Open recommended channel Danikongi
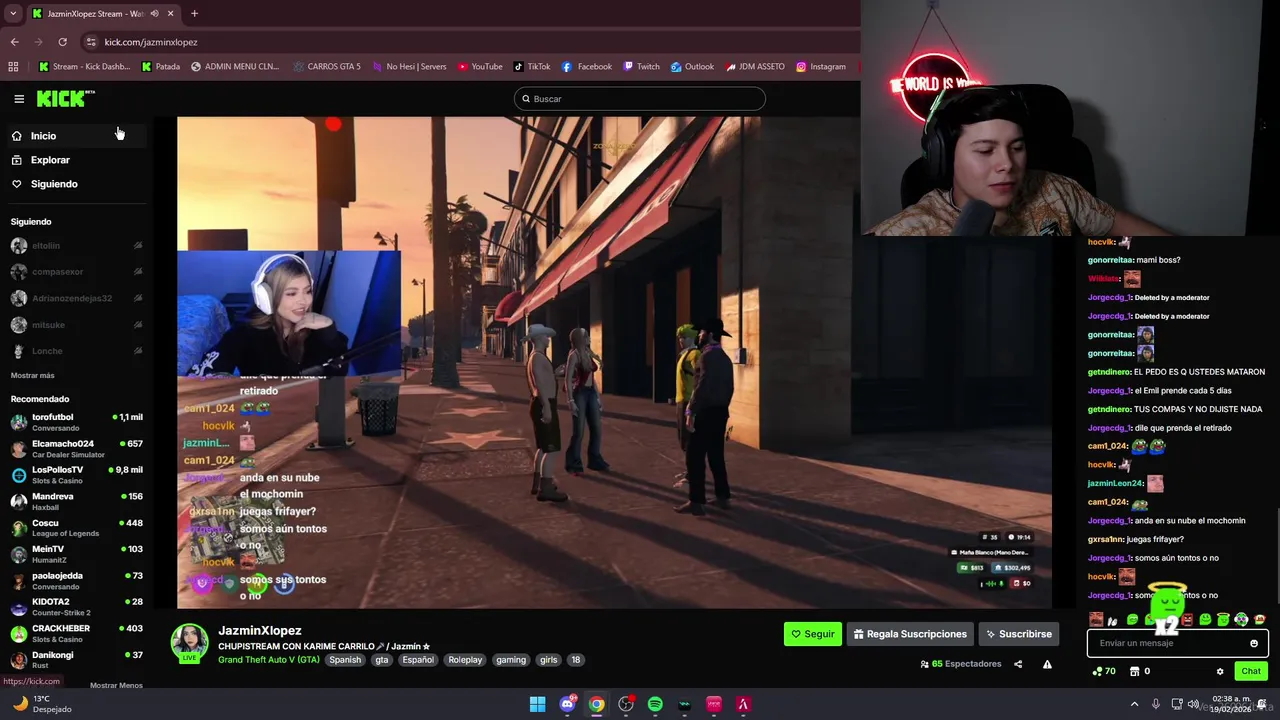Image resolution: width=1280 pixels, height=720 pixels. (76, 660)
